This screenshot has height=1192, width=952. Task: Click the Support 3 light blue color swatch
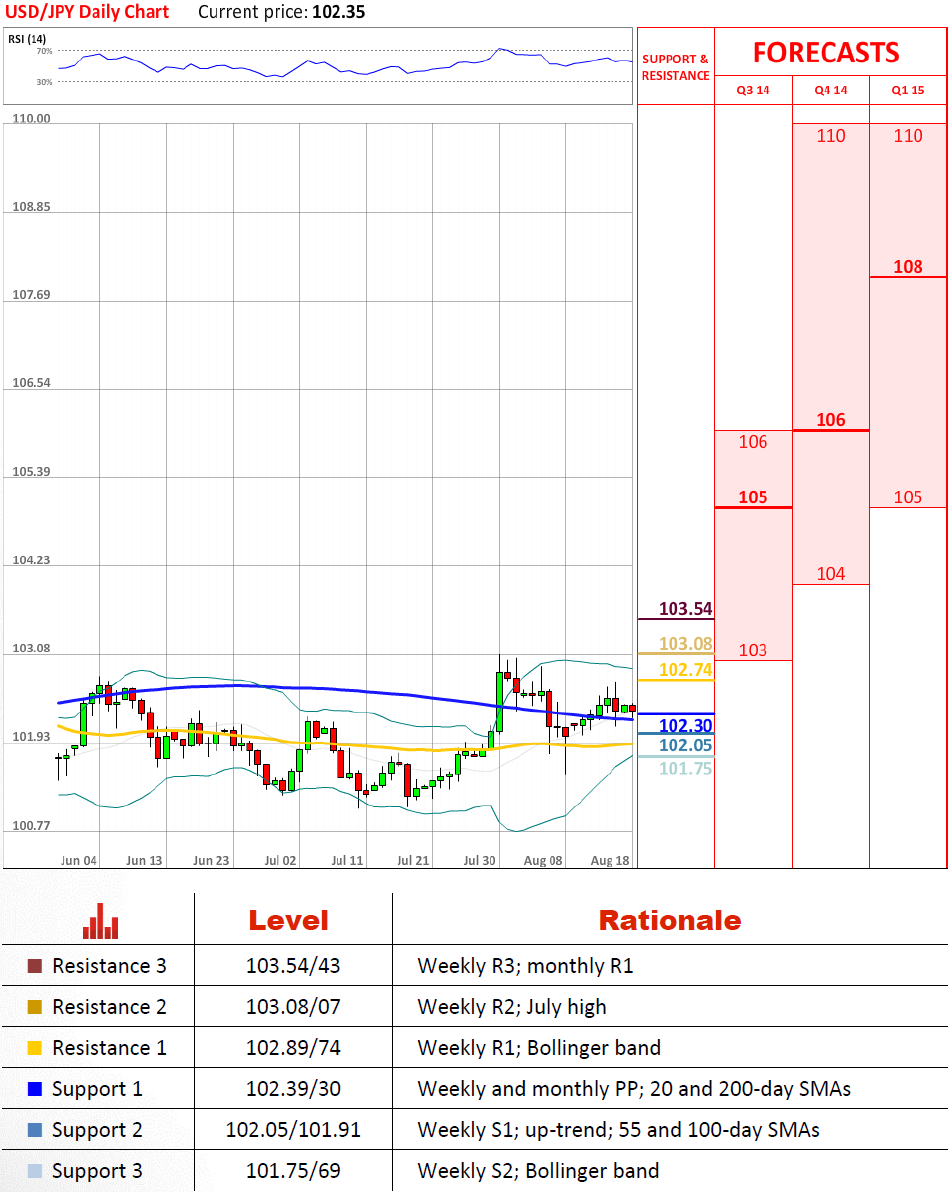[34, 1171]
